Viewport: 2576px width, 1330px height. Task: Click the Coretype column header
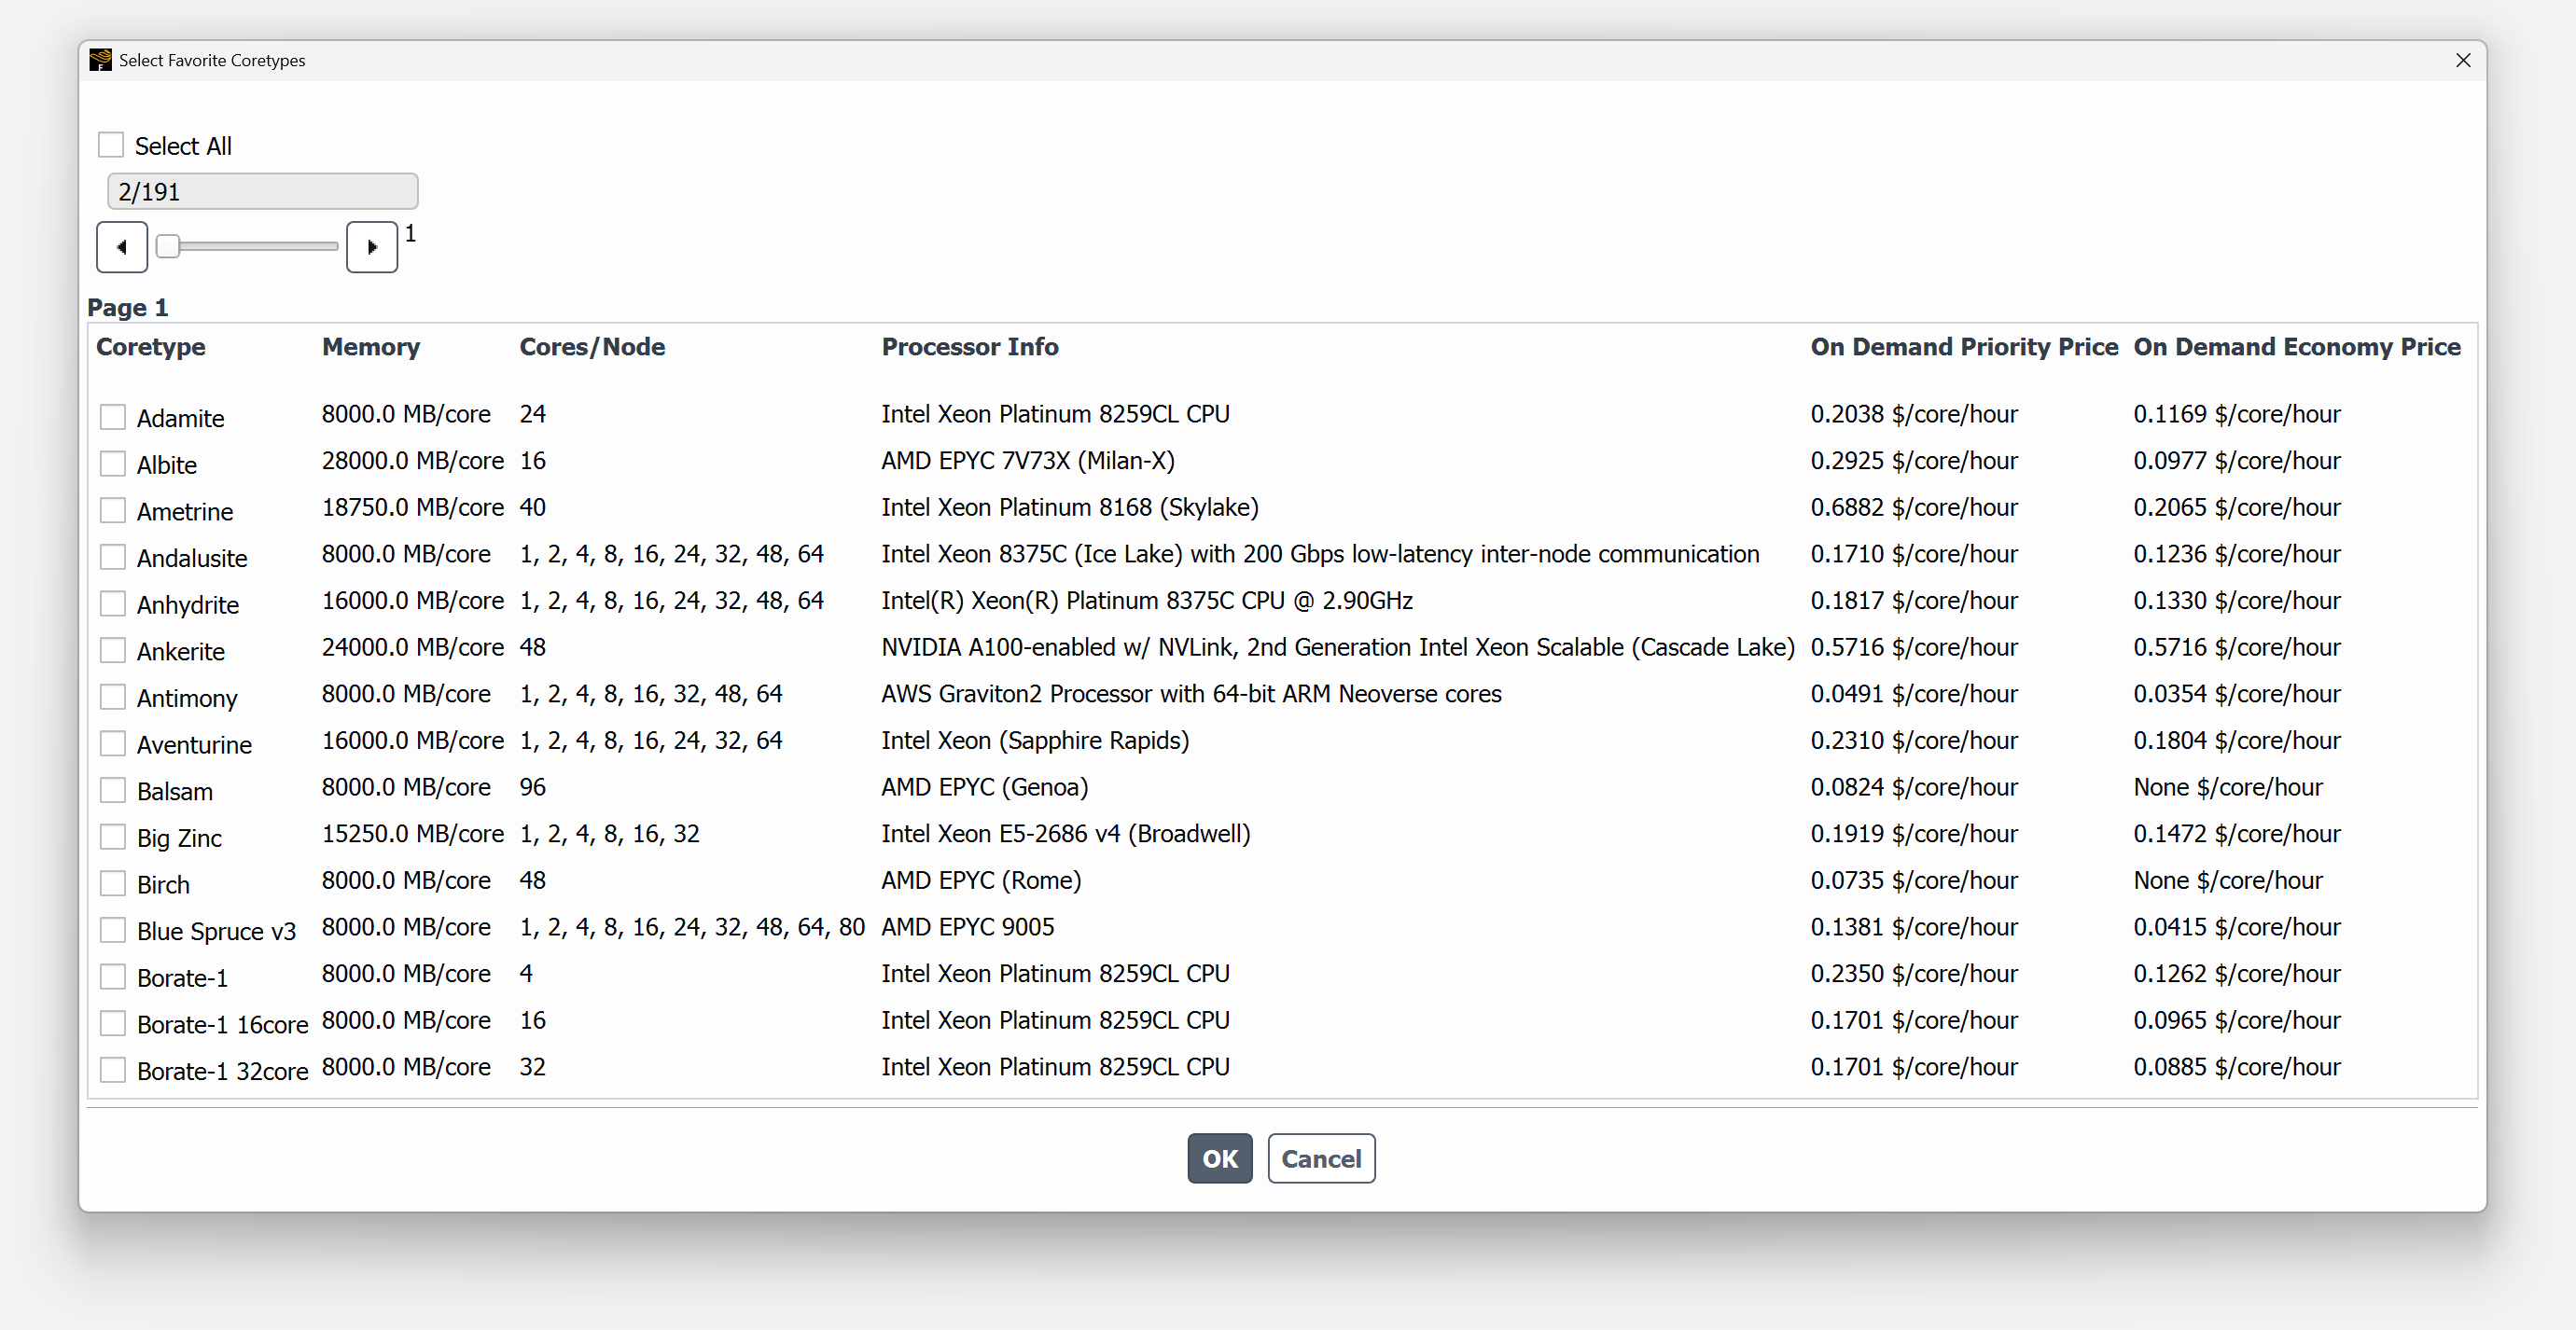151,347
